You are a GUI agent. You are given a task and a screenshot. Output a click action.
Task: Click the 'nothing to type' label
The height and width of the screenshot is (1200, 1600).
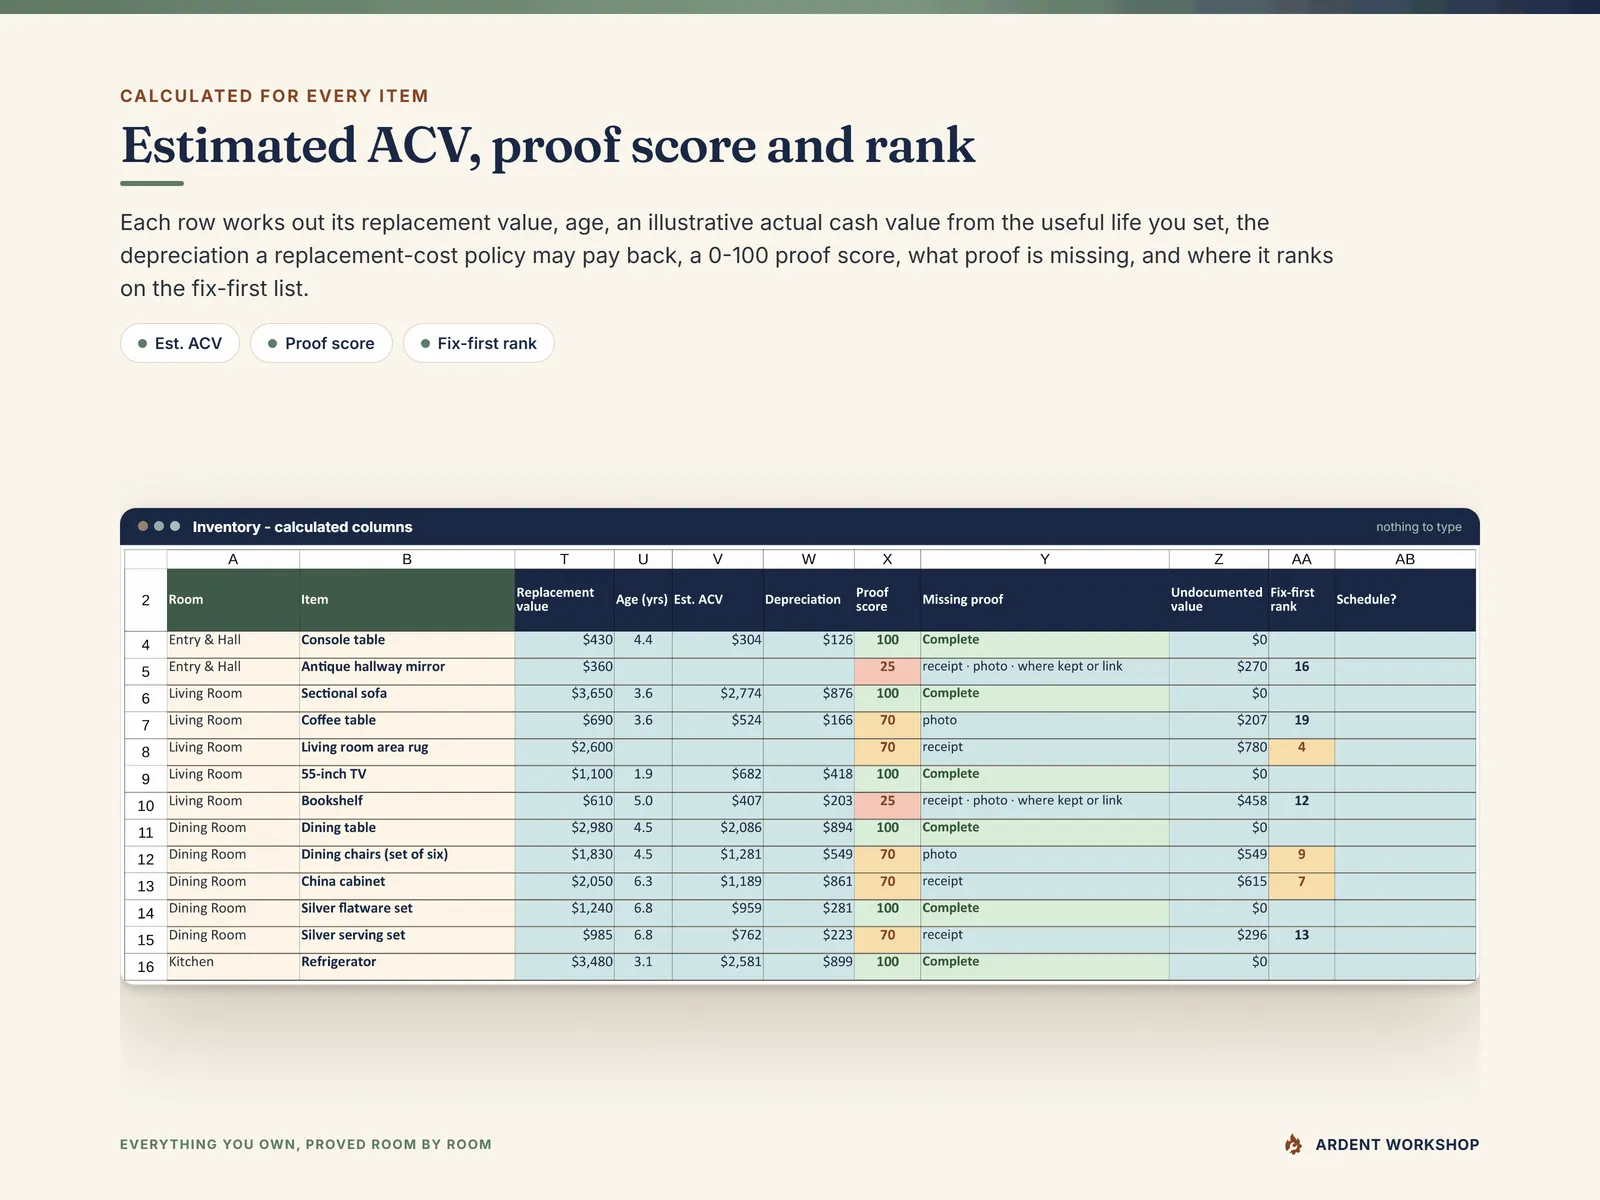(1418, 527)
